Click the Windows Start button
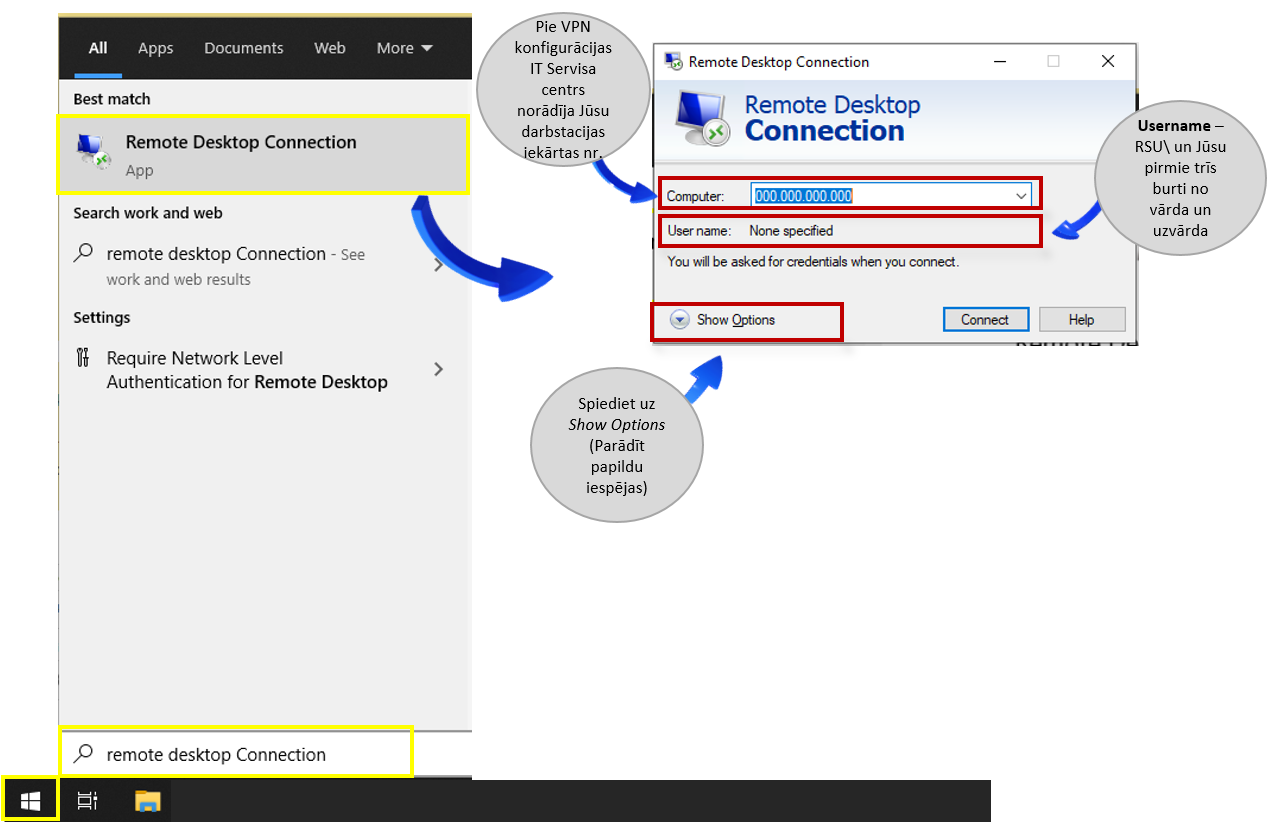This screenshot has width=1283, height=822. pyautogui.click(x=30, y=800)
